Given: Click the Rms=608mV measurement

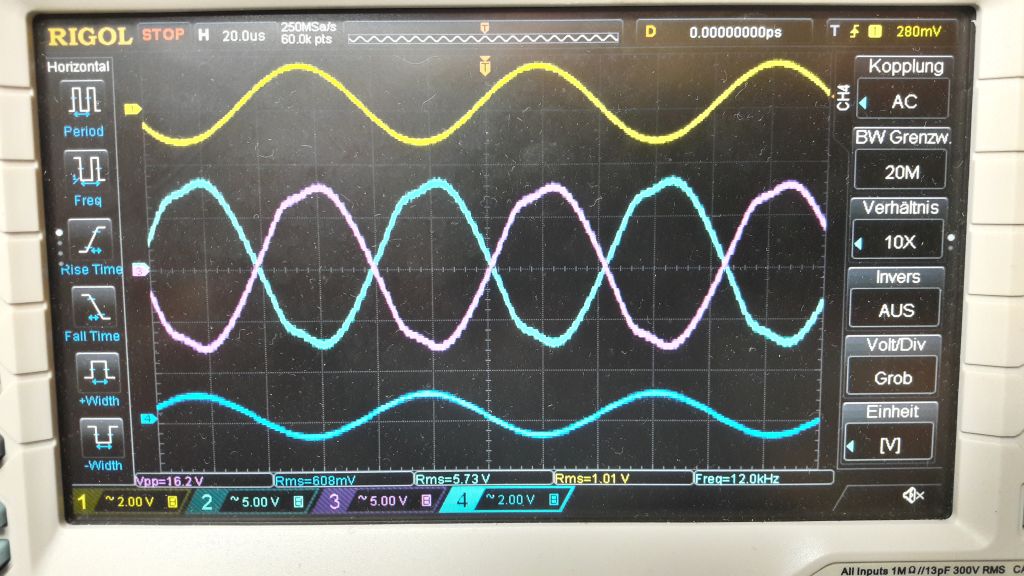Looking at the screenshot, I should [x=343, y=480].
